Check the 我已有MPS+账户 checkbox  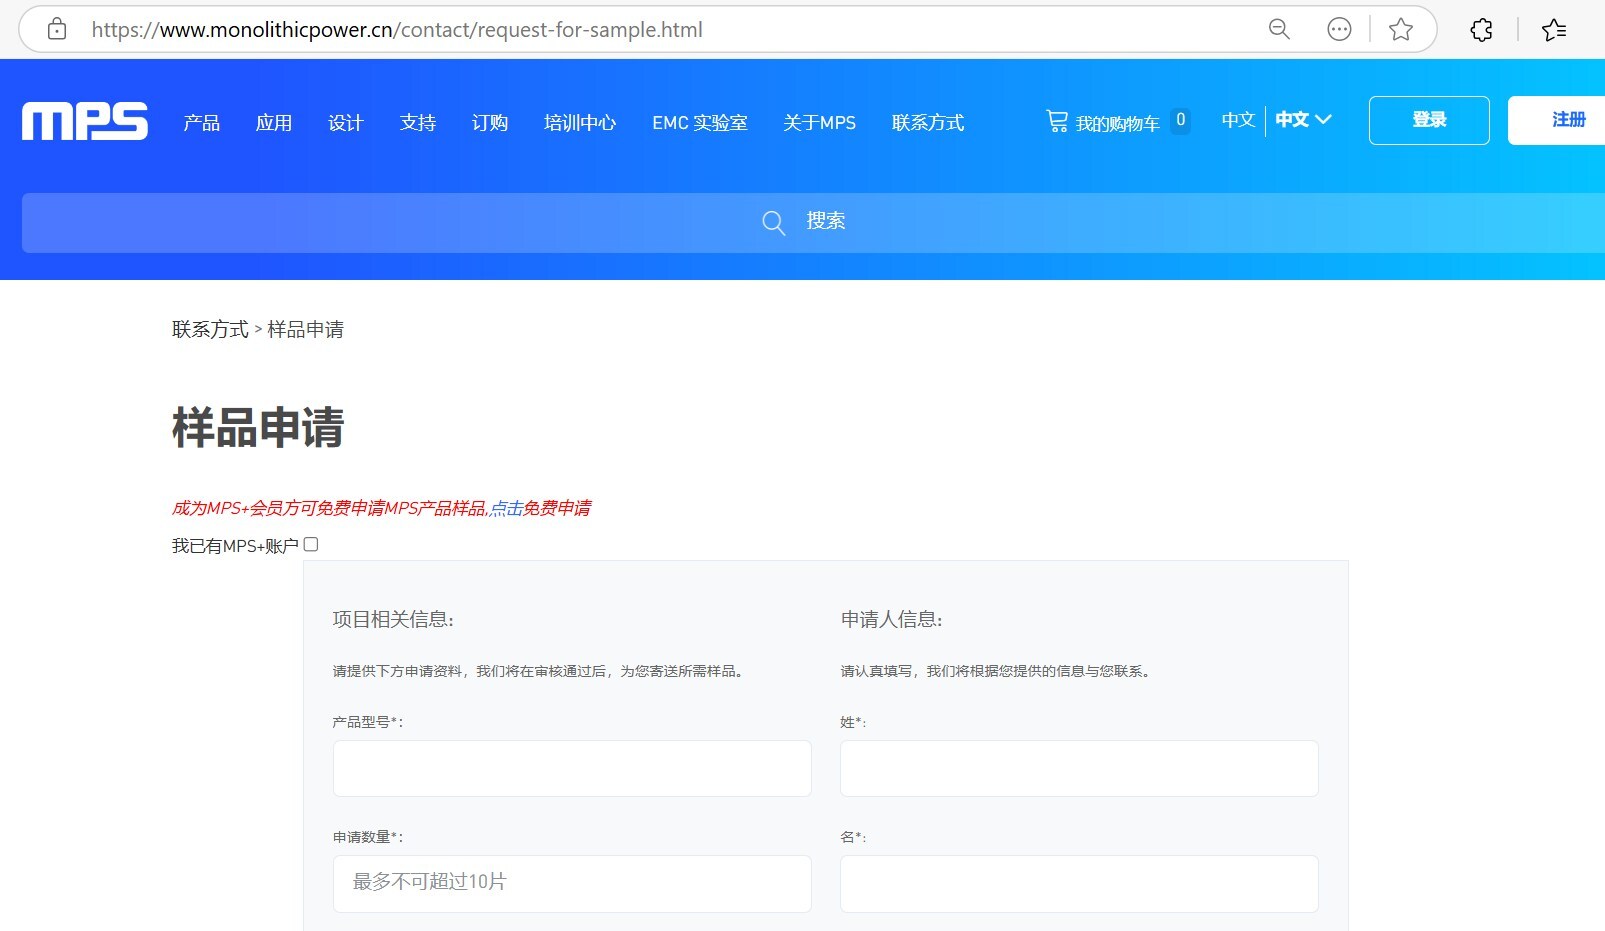point(311,544)
